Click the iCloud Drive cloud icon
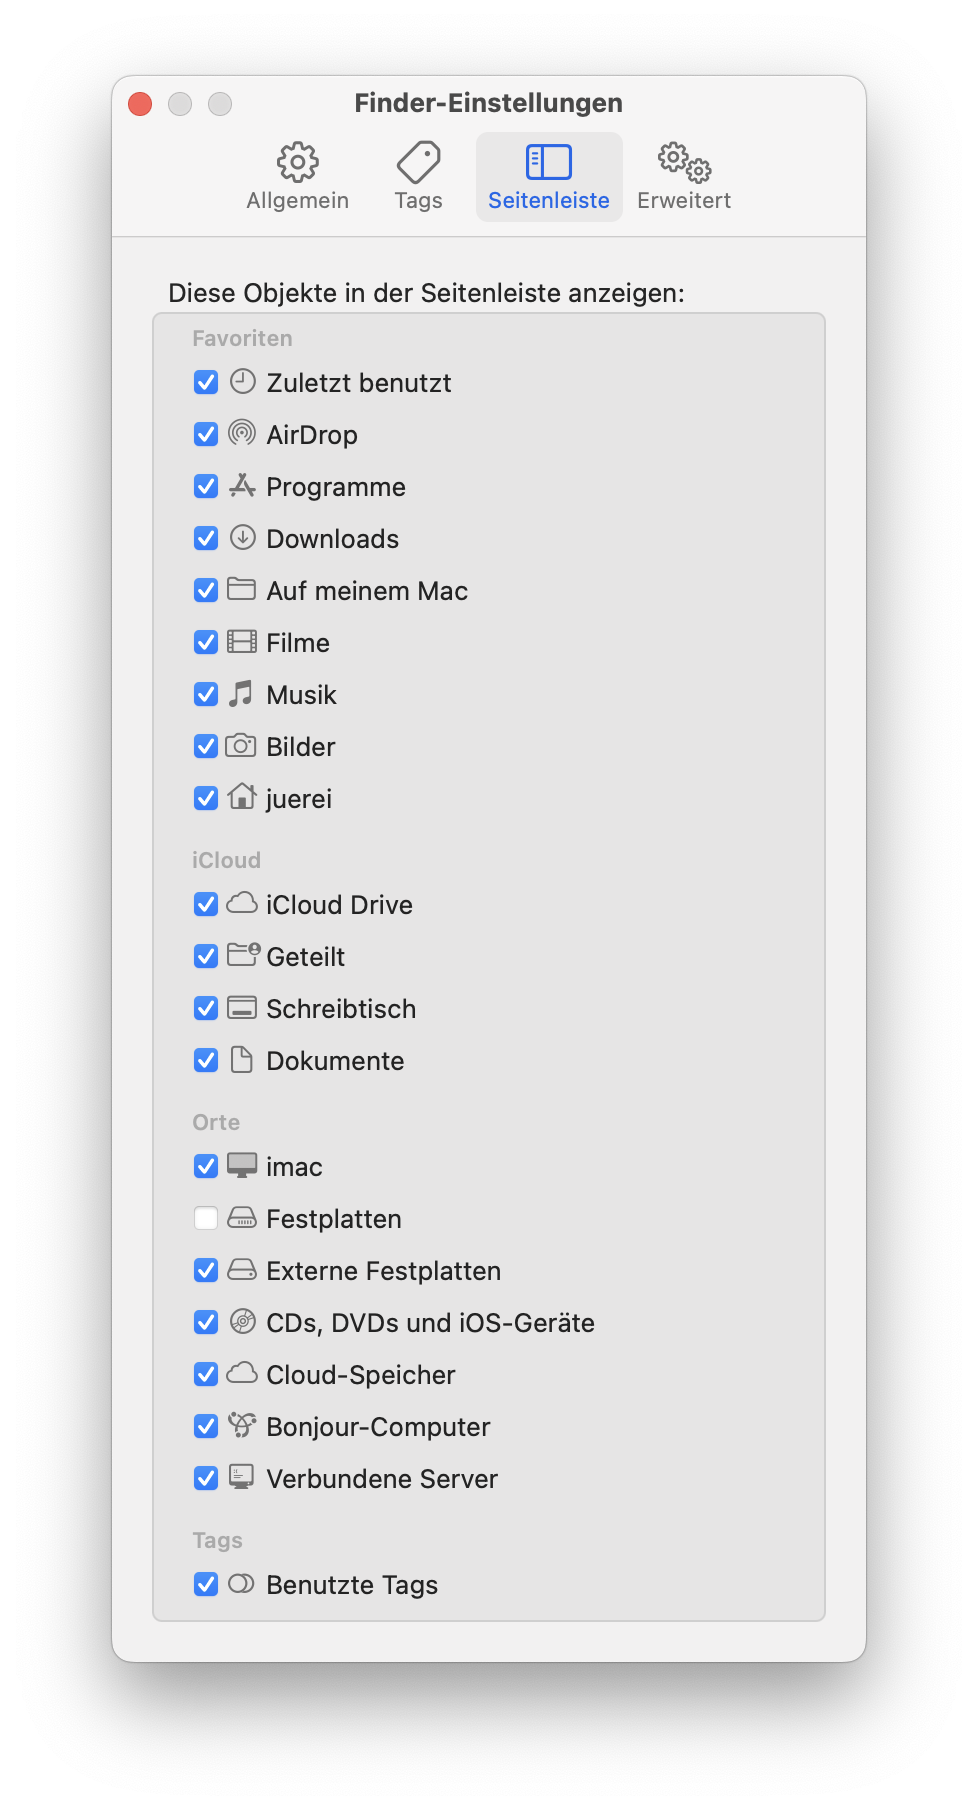The image size is (978, 1810). tap(242, 904)
